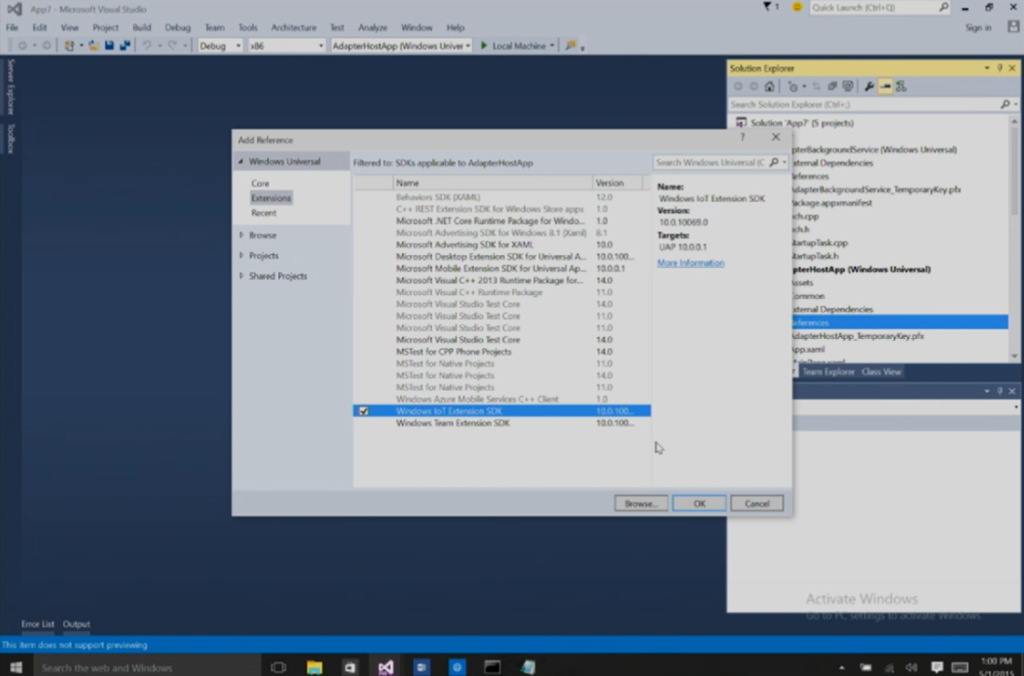Sort by the Version column header
Viewport: 1024px width, 676px height.
coord(617,183)
